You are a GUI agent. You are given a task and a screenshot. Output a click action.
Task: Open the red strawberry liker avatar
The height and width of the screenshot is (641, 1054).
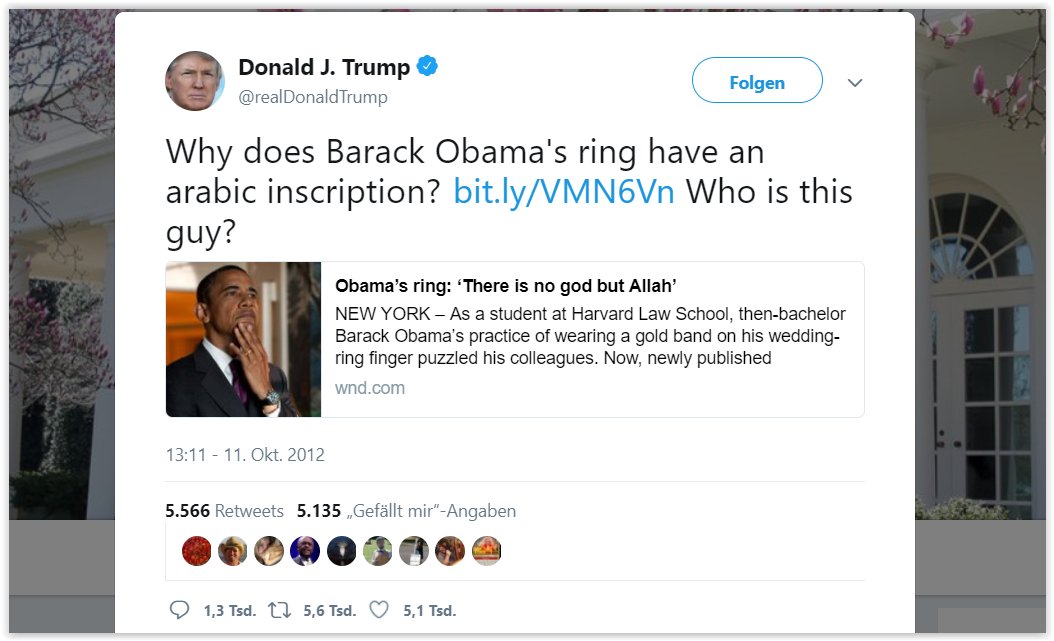197,551
